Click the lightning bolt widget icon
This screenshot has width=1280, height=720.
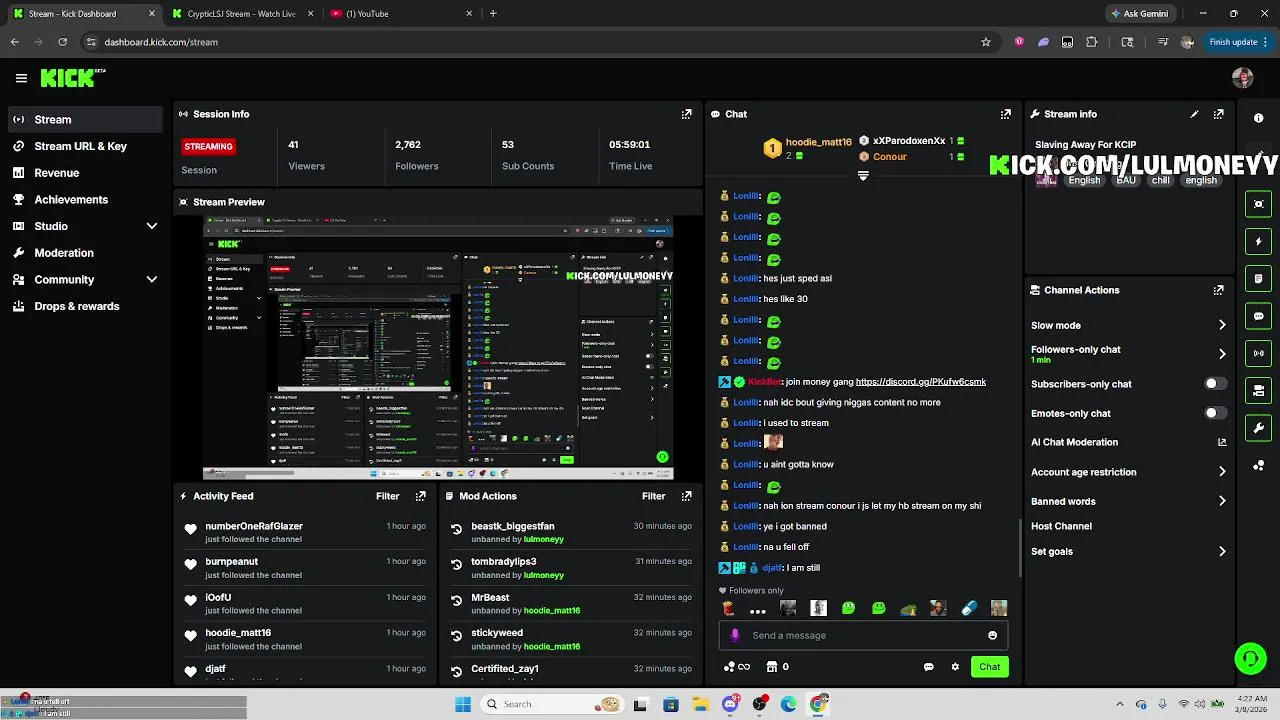[x=1258, y=241]
